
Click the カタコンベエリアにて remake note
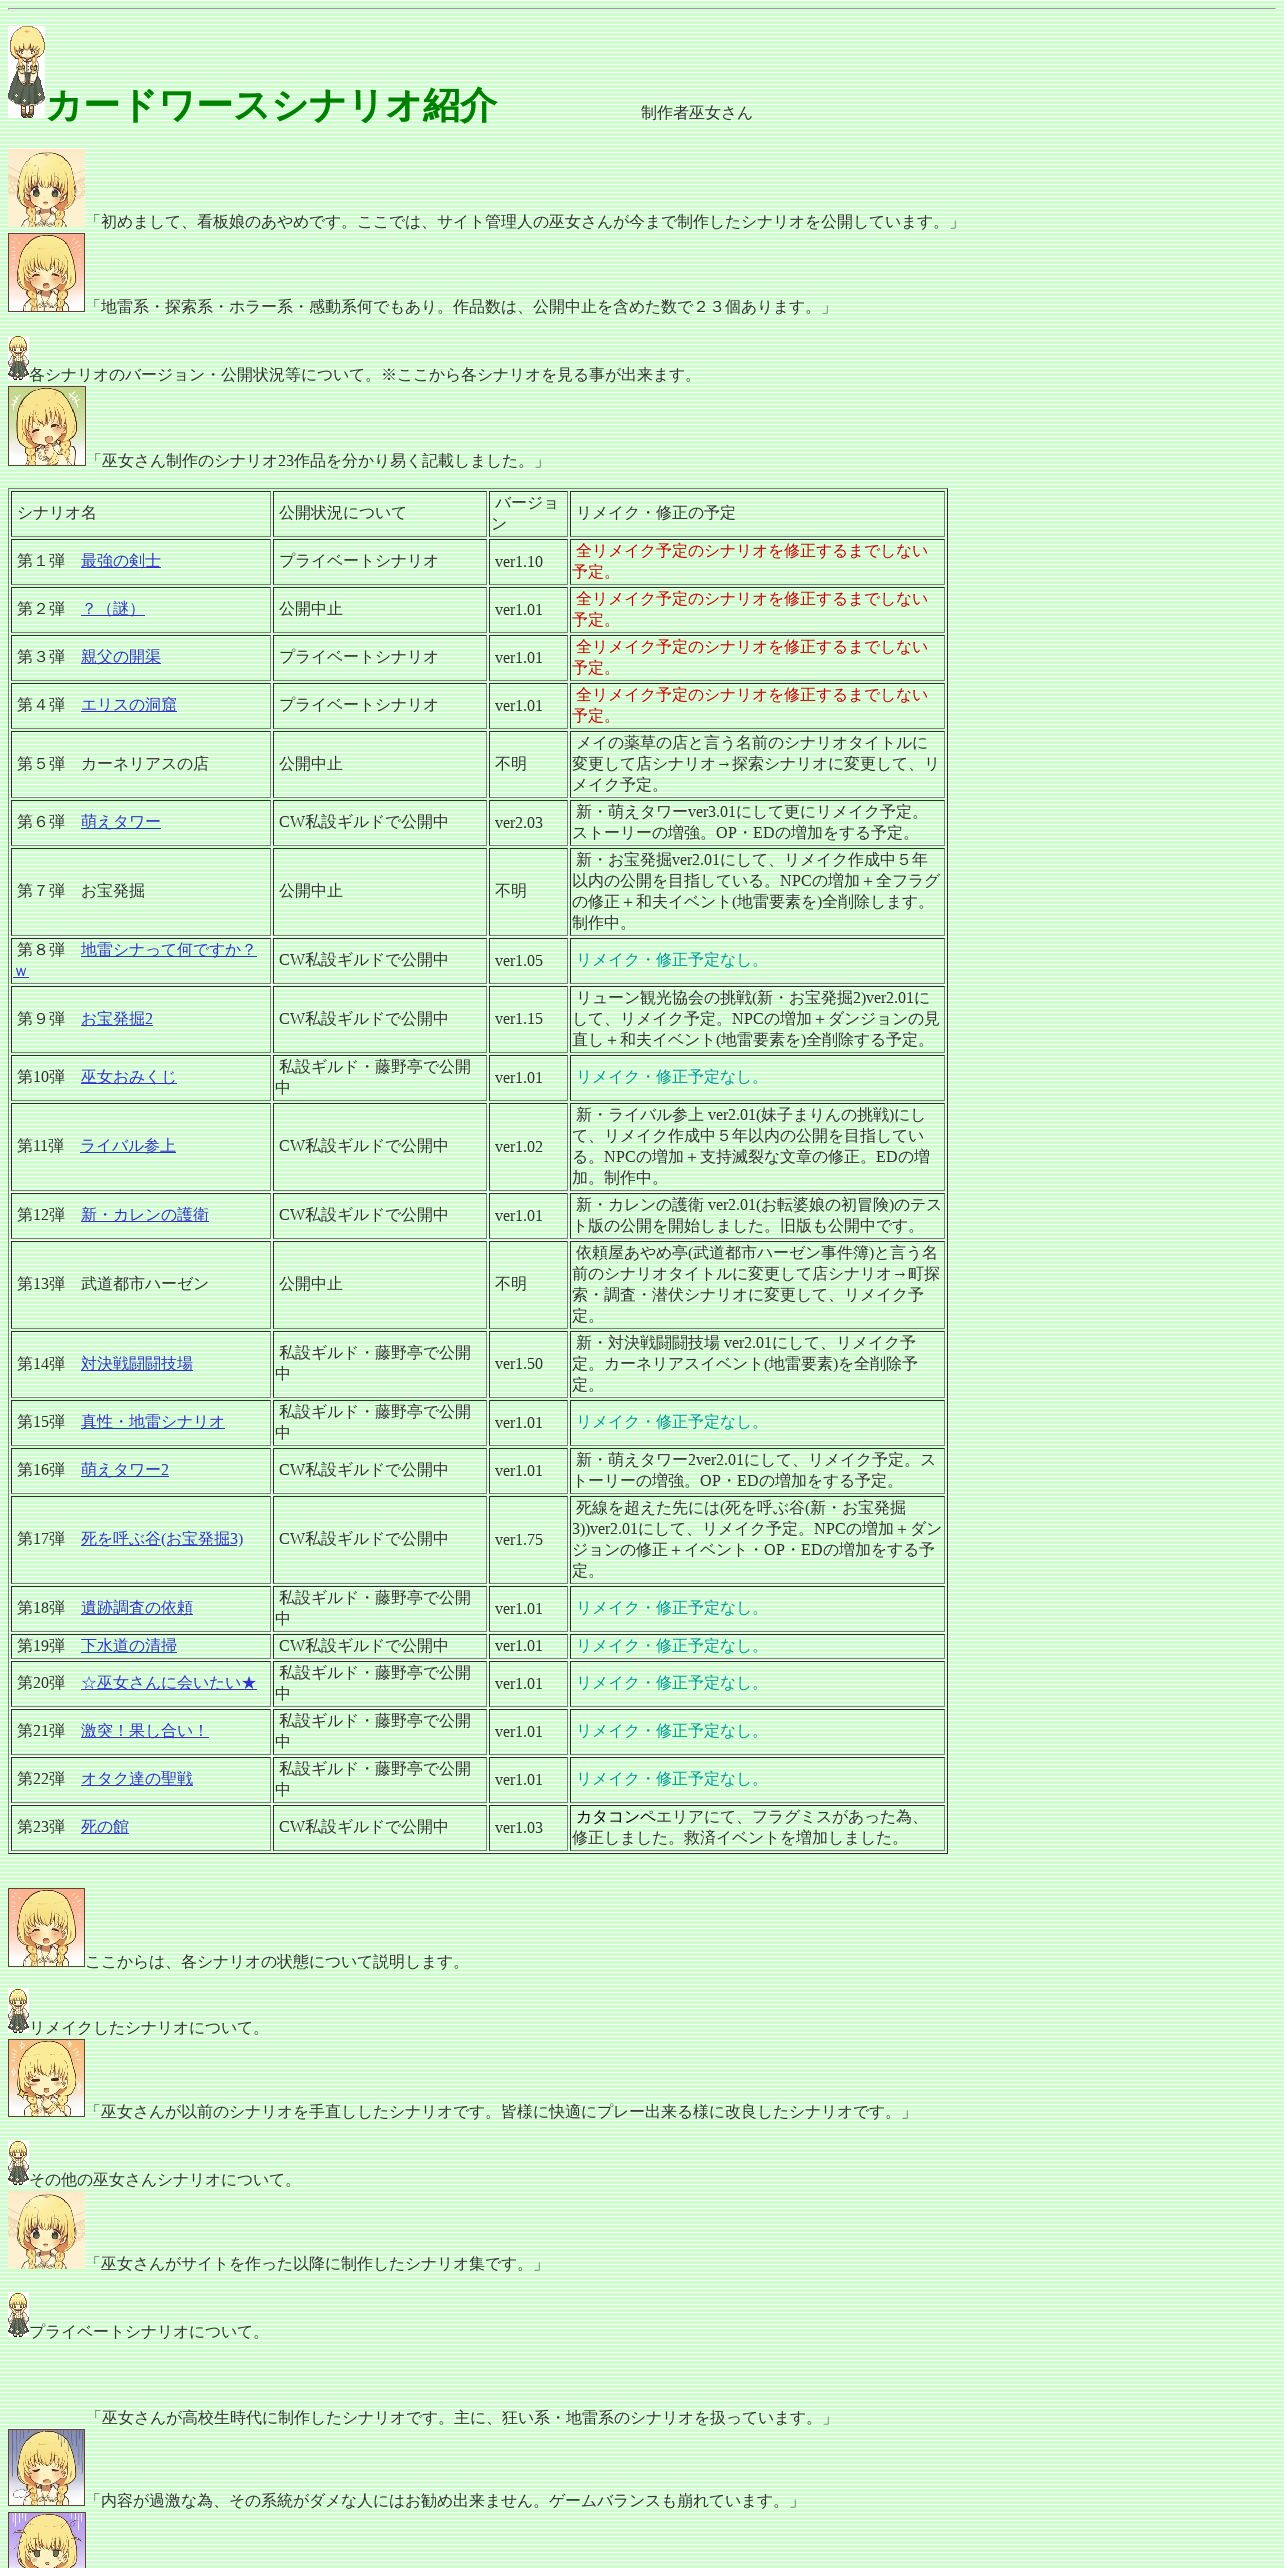click(x=757, y=1828)
